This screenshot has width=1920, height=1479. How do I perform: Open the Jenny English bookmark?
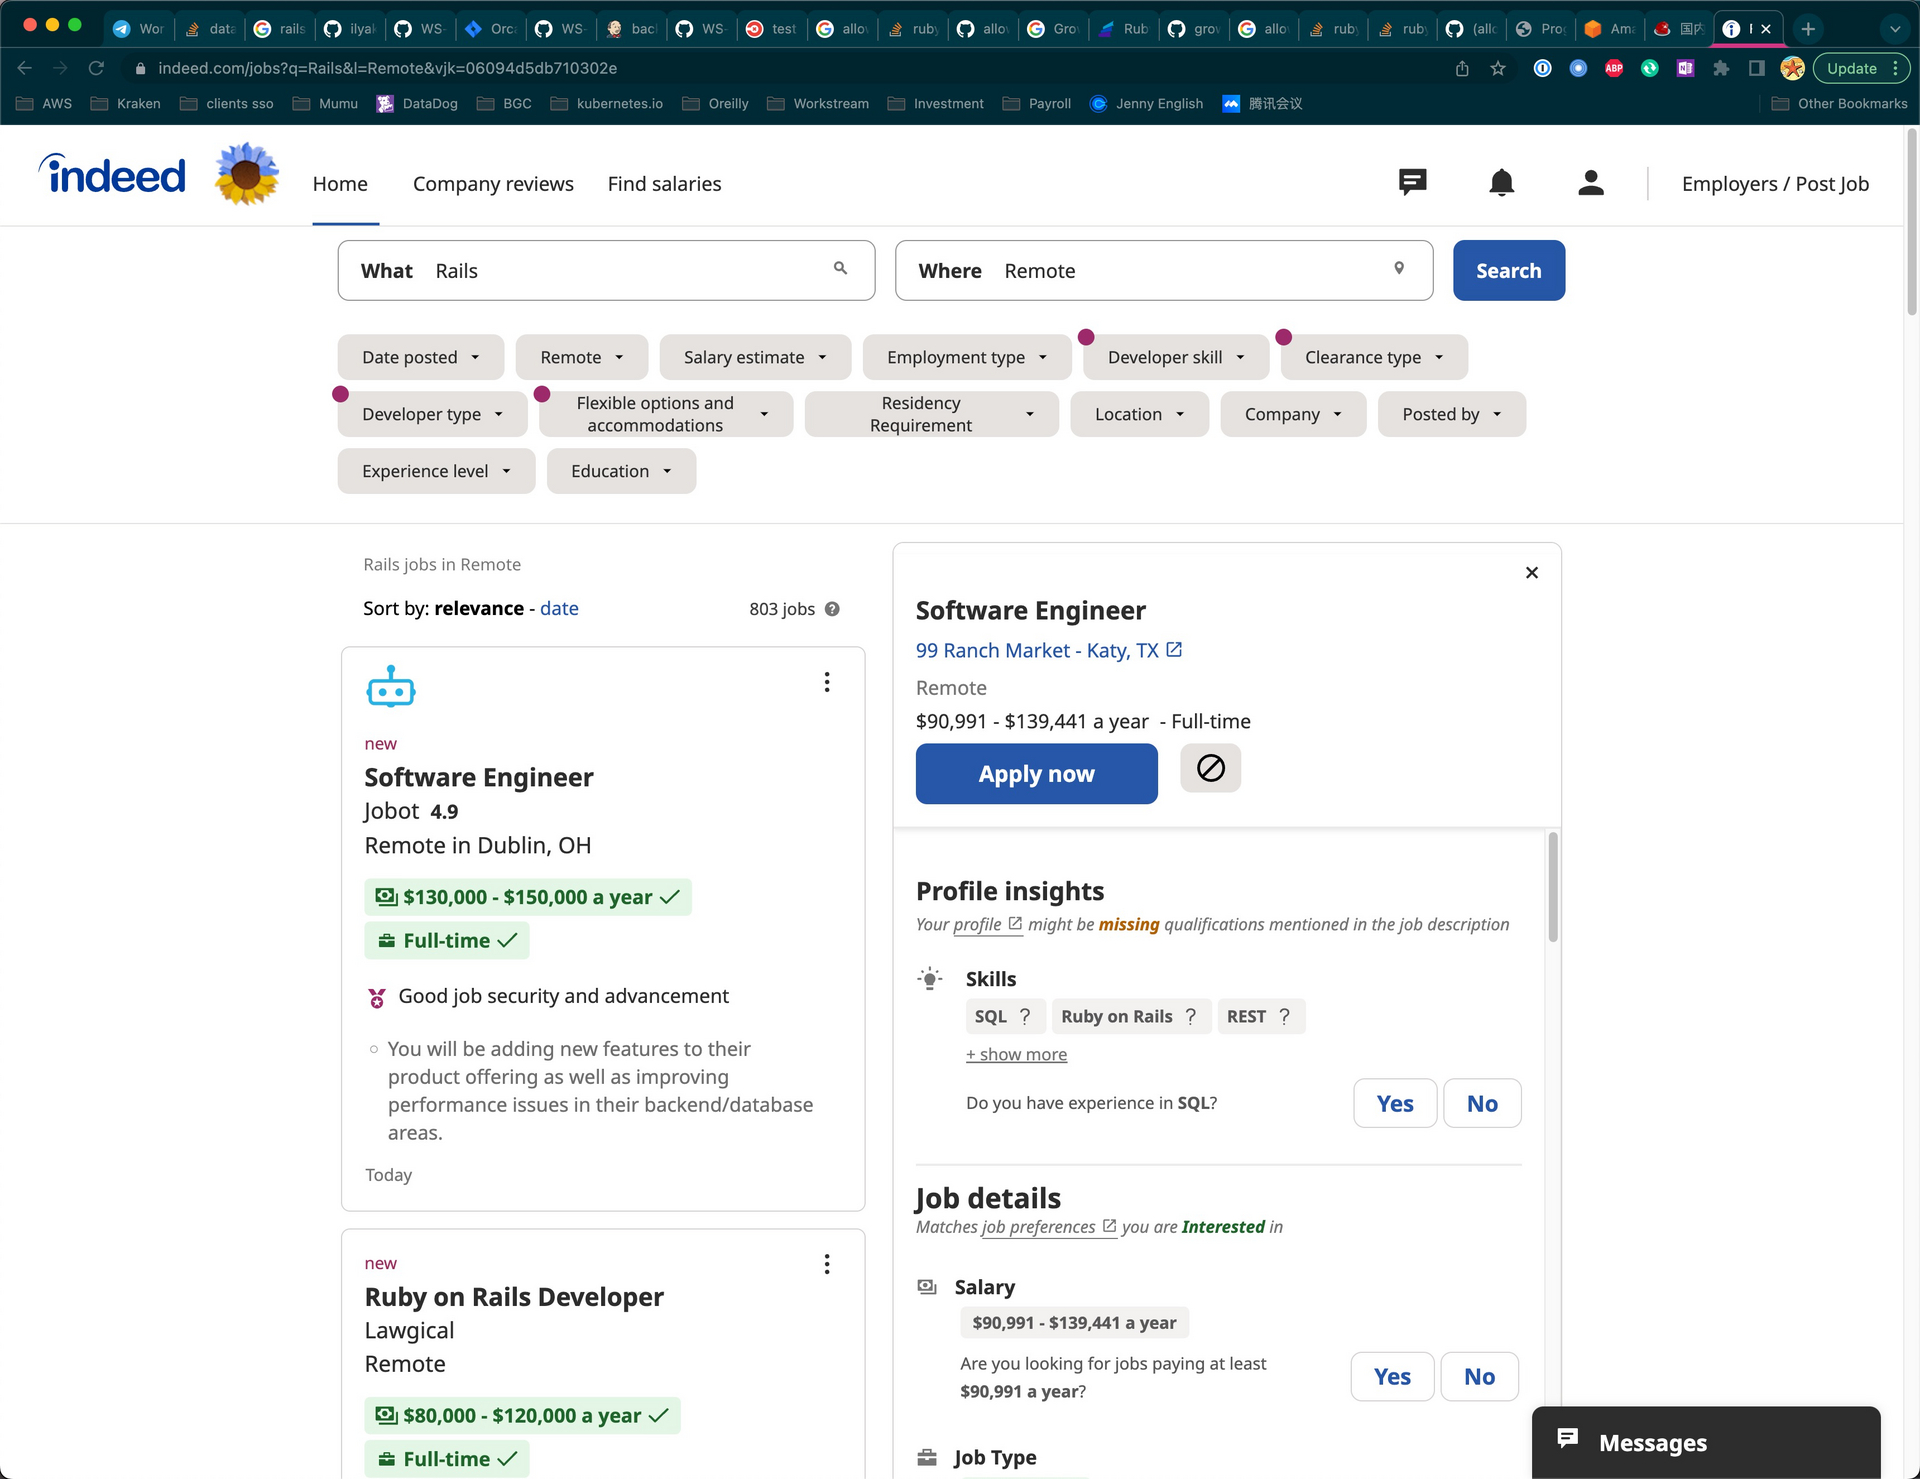coord(1146,103)
